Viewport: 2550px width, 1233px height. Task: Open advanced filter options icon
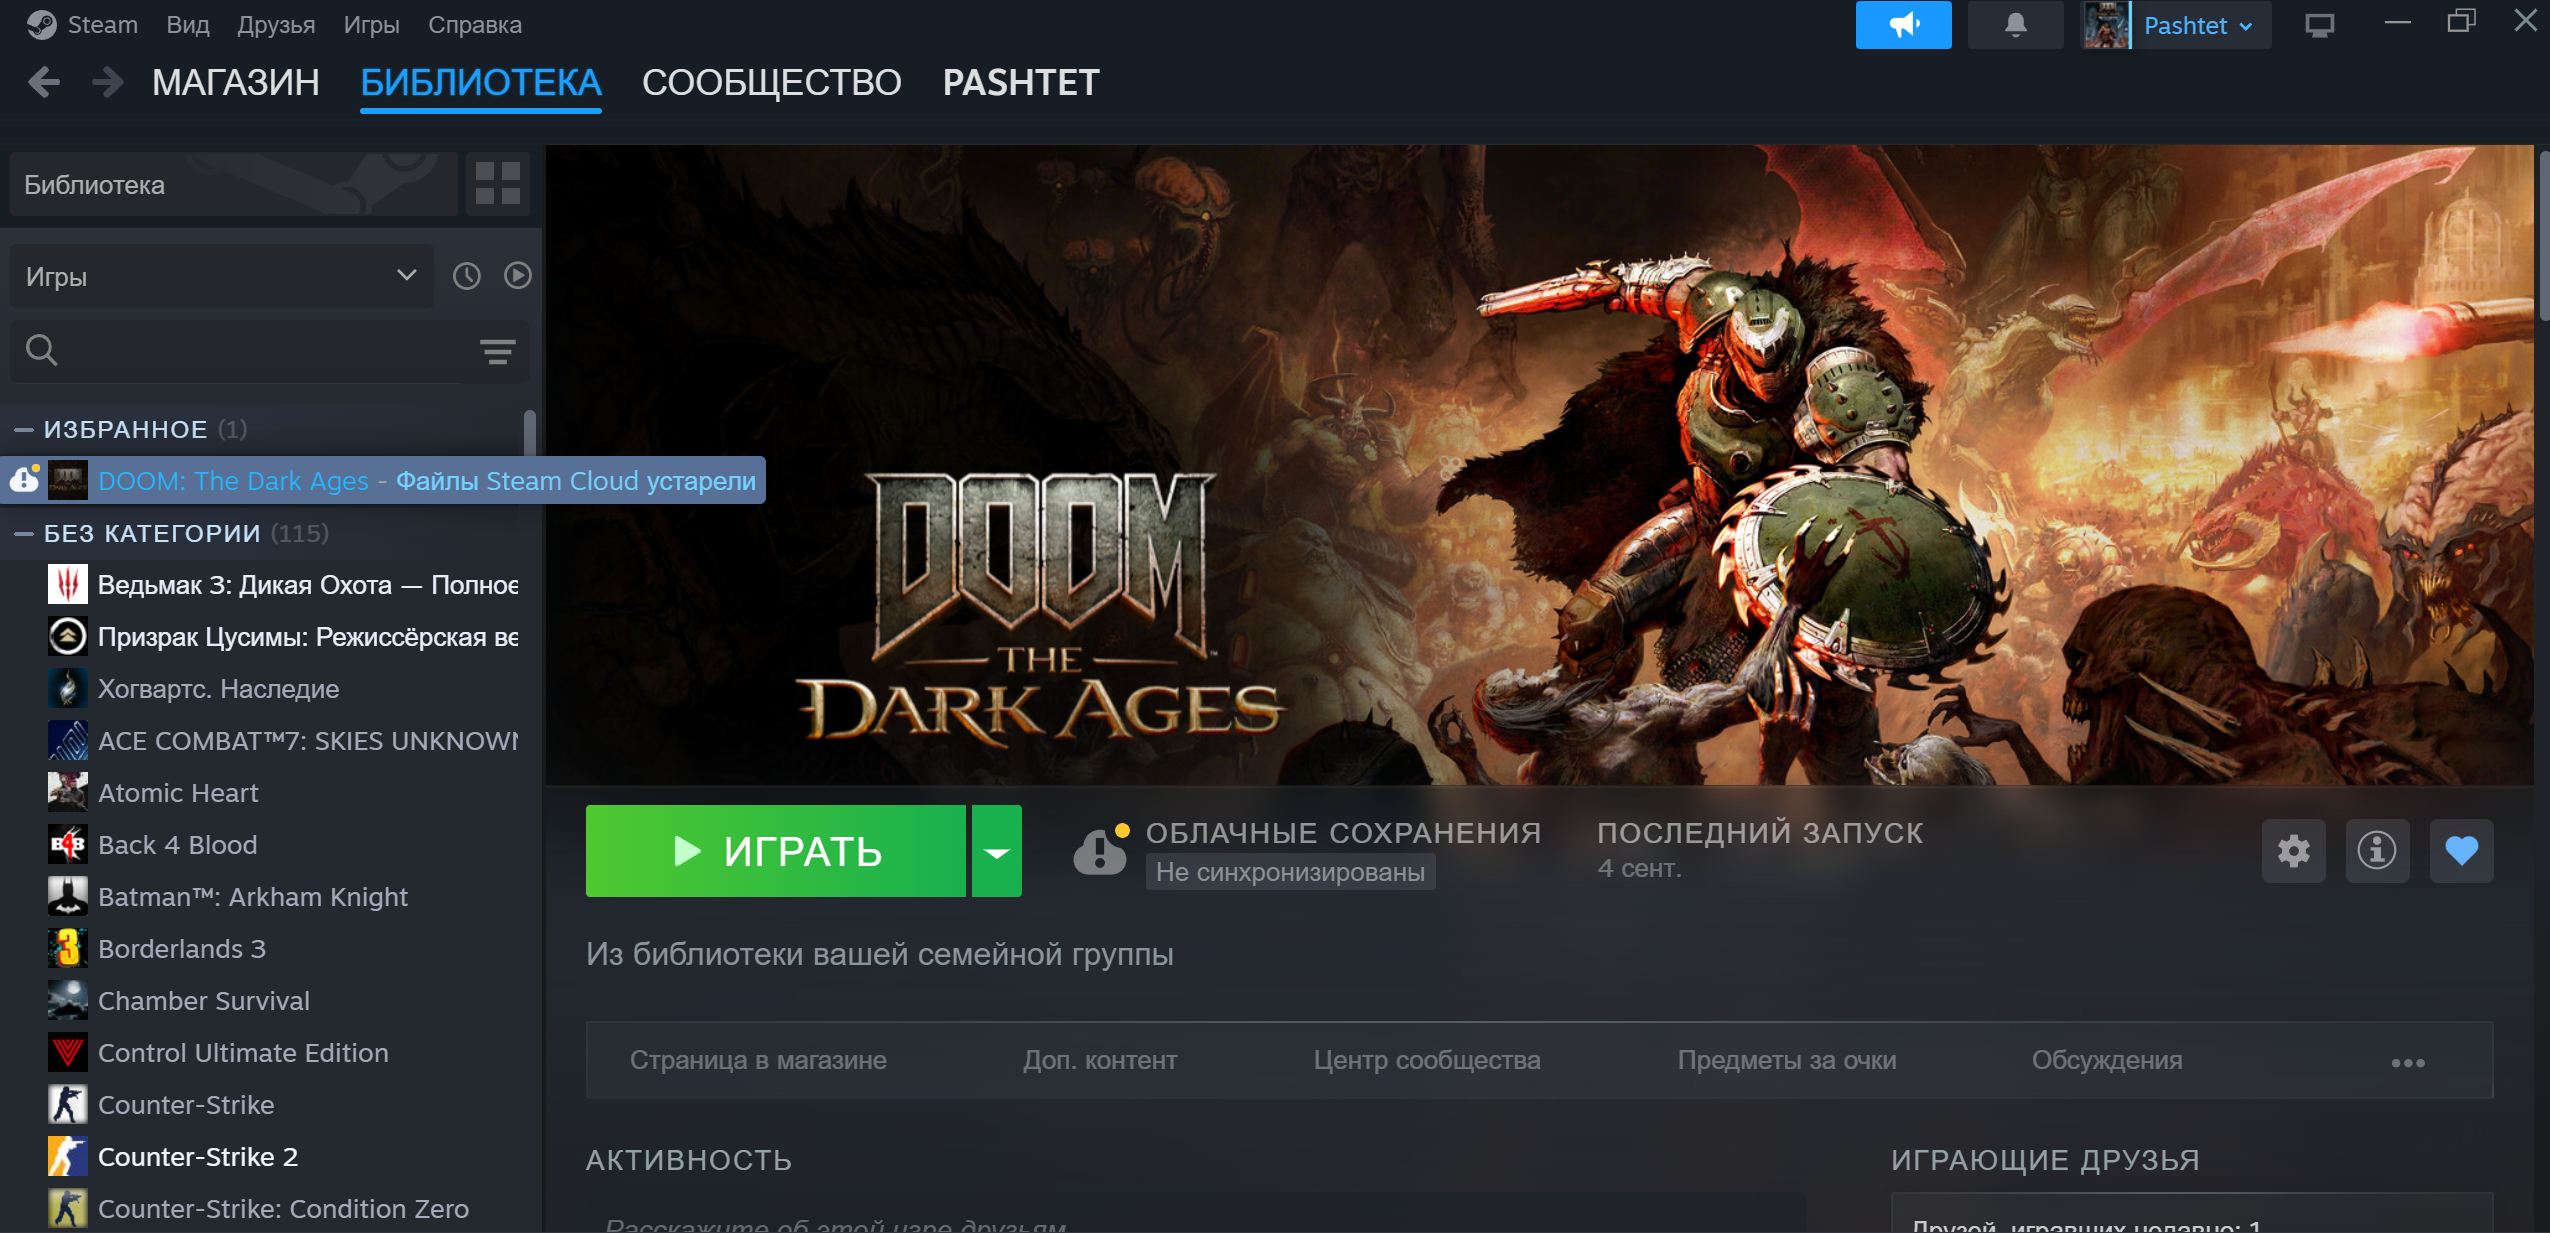pyautogui.click(x=497, y=351)
